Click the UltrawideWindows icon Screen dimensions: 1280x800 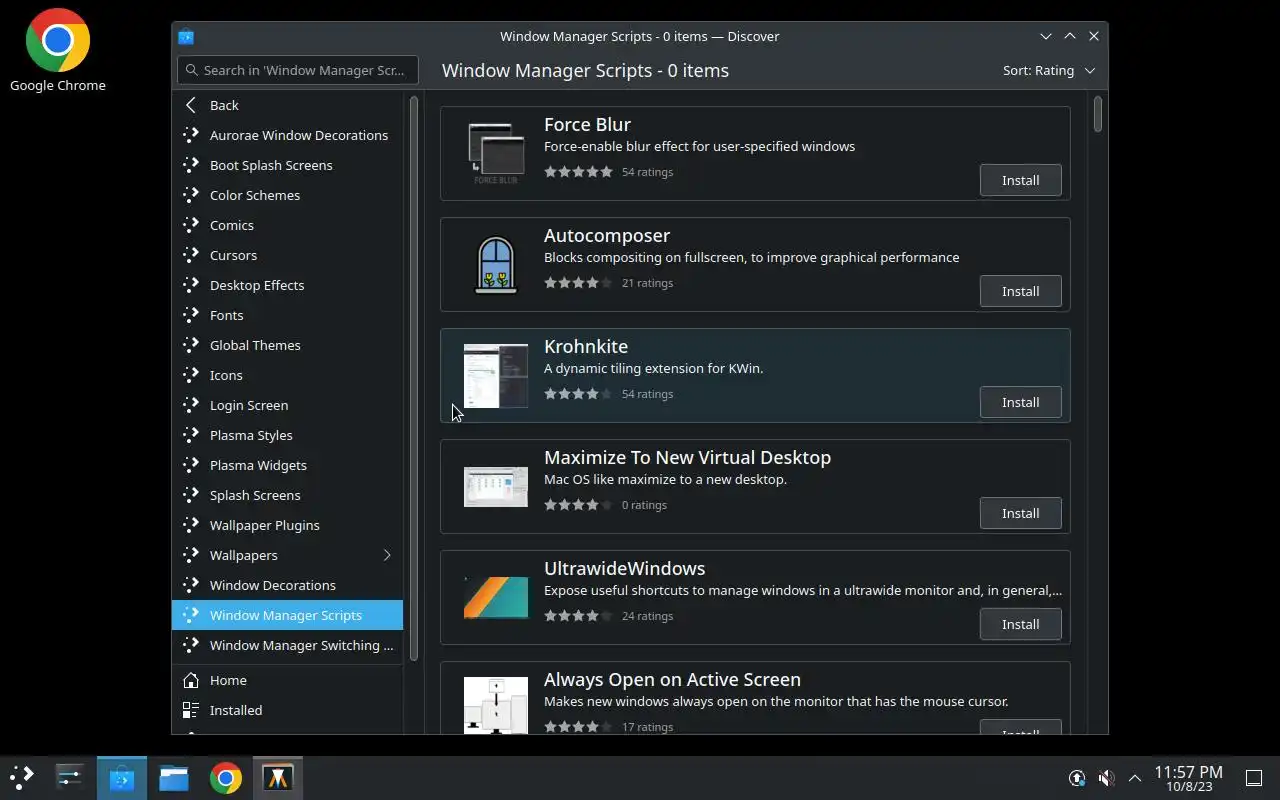pyautogui.click(x=496, y=597)
